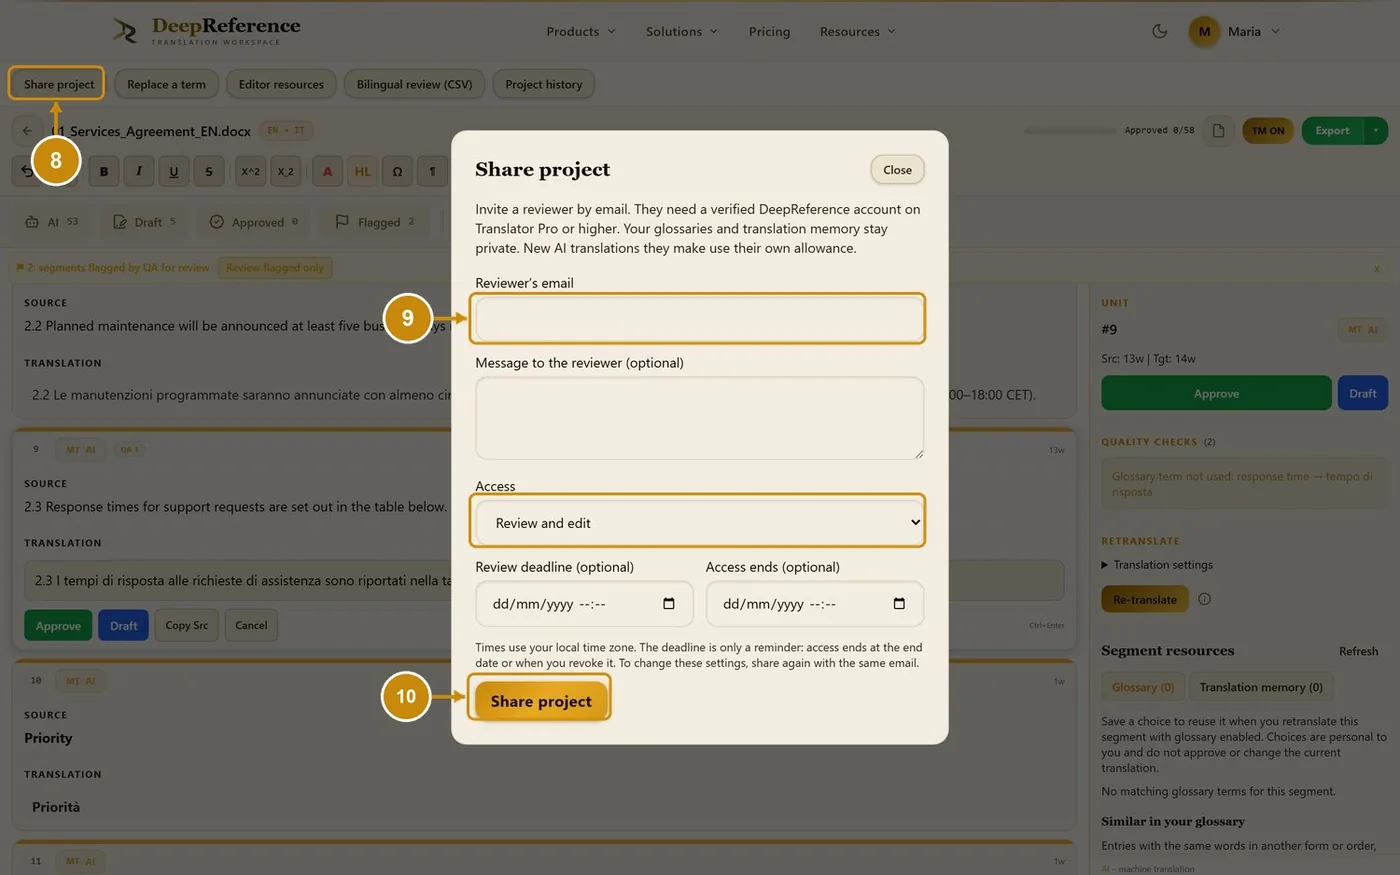Apply superscript X^2 formatting
1400x875 pixels.
[250, 171]
